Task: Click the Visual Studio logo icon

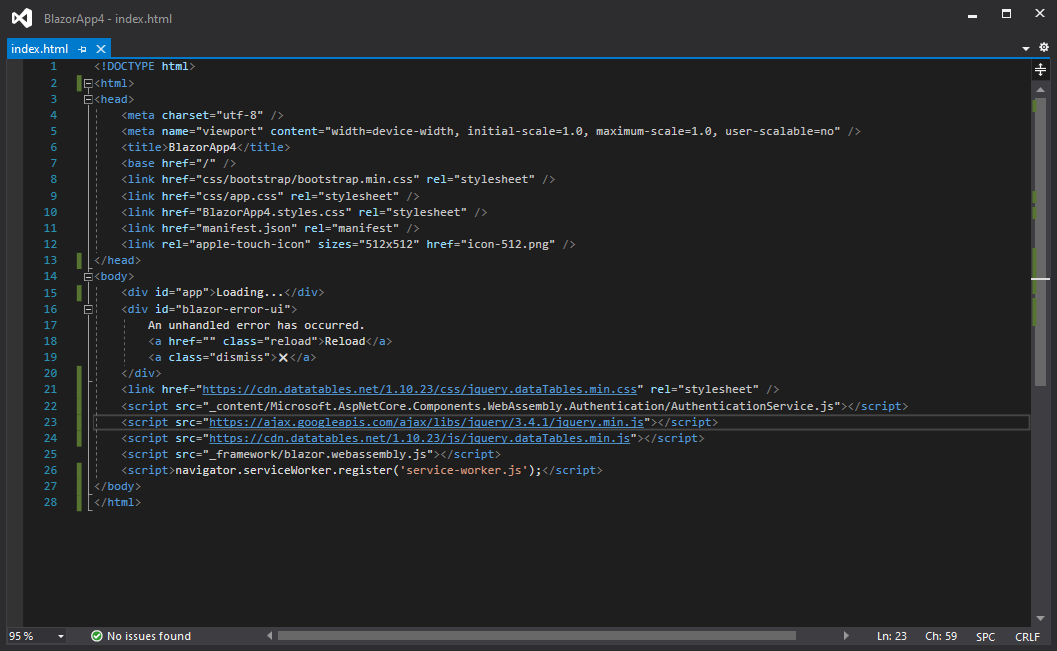Action: click(21, 18)
